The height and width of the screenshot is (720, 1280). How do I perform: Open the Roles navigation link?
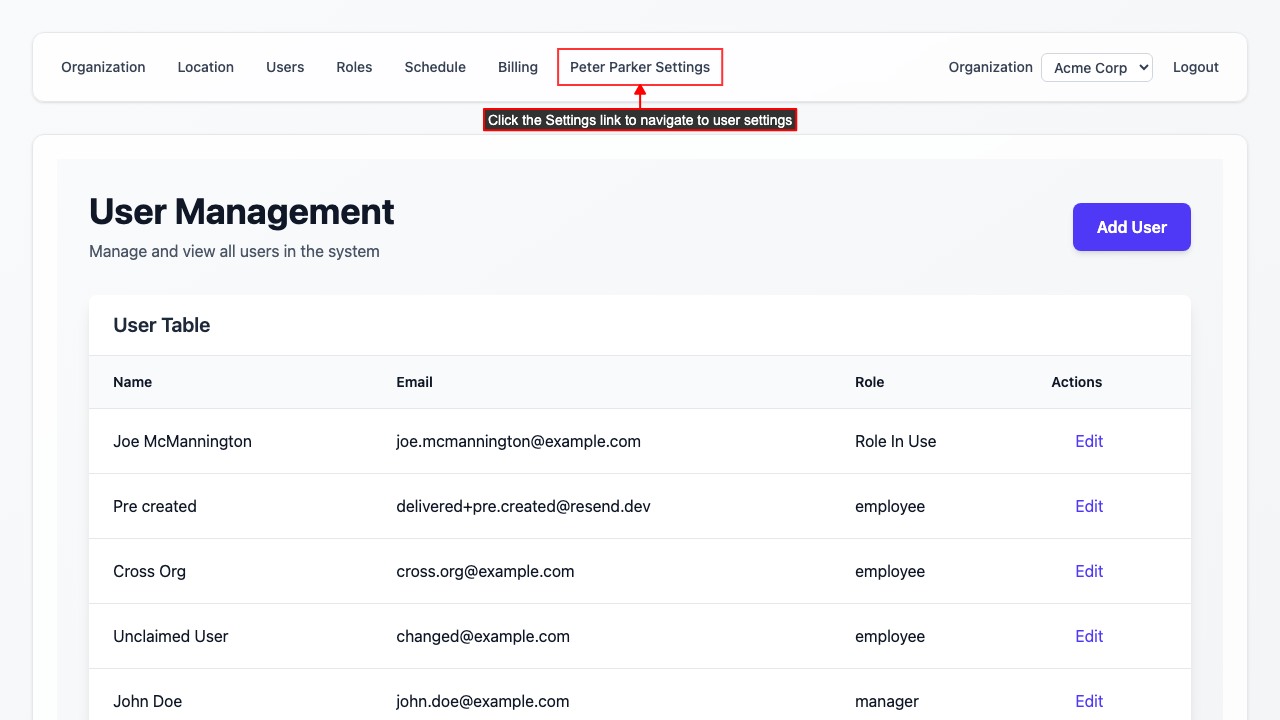coord(354,67)
